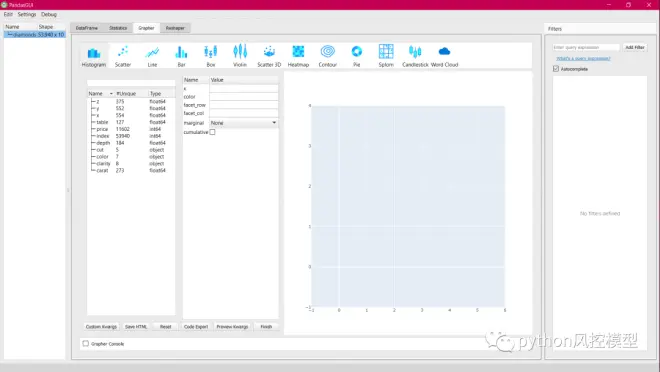
Task: Click the x value field
Action: 244,89
